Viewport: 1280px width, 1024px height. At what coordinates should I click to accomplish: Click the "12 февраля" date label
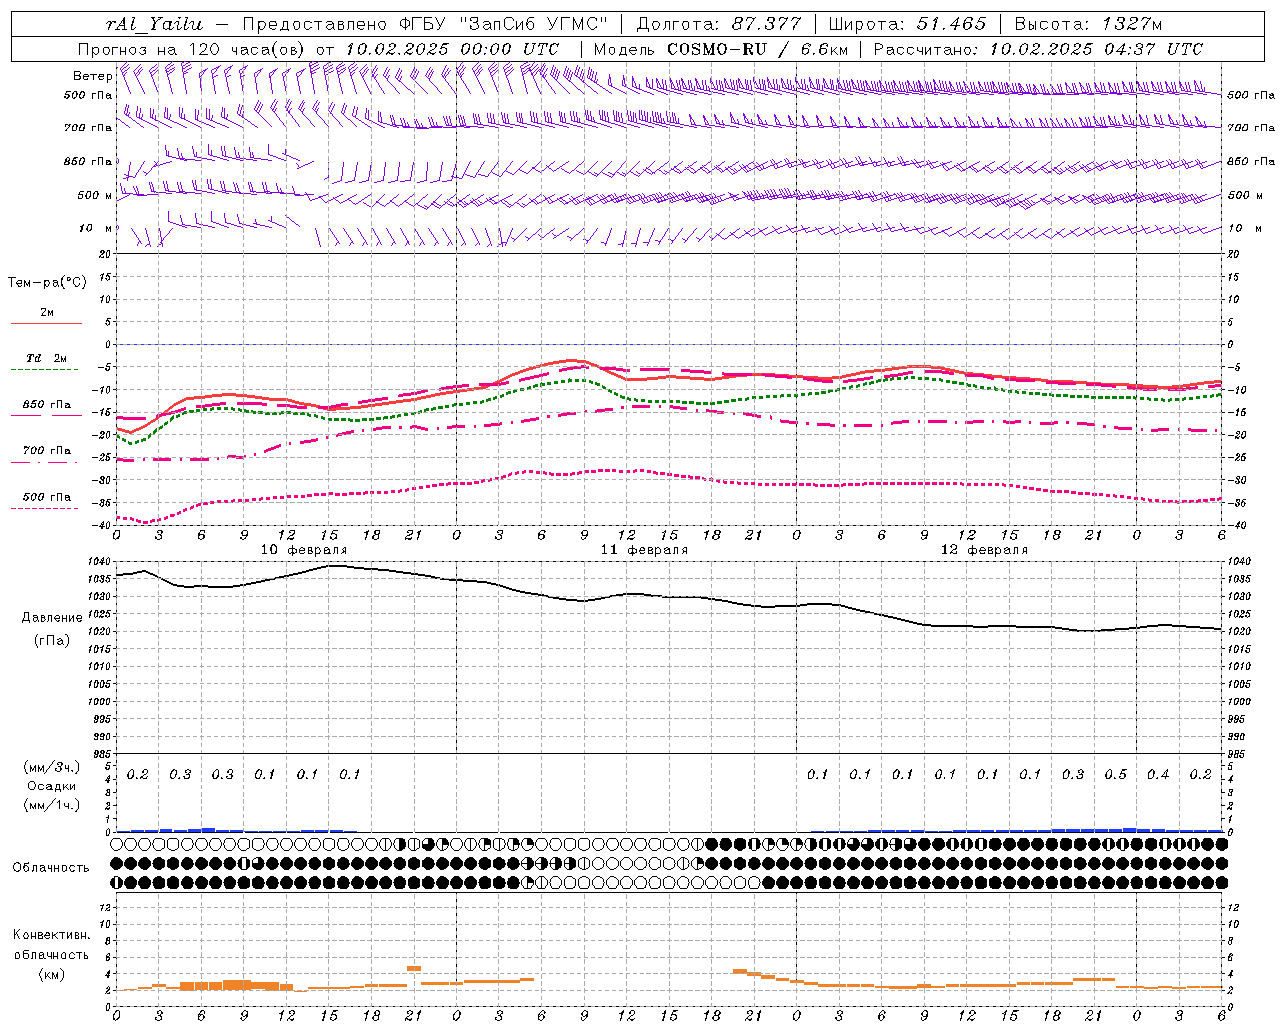(x=984, y=550)
